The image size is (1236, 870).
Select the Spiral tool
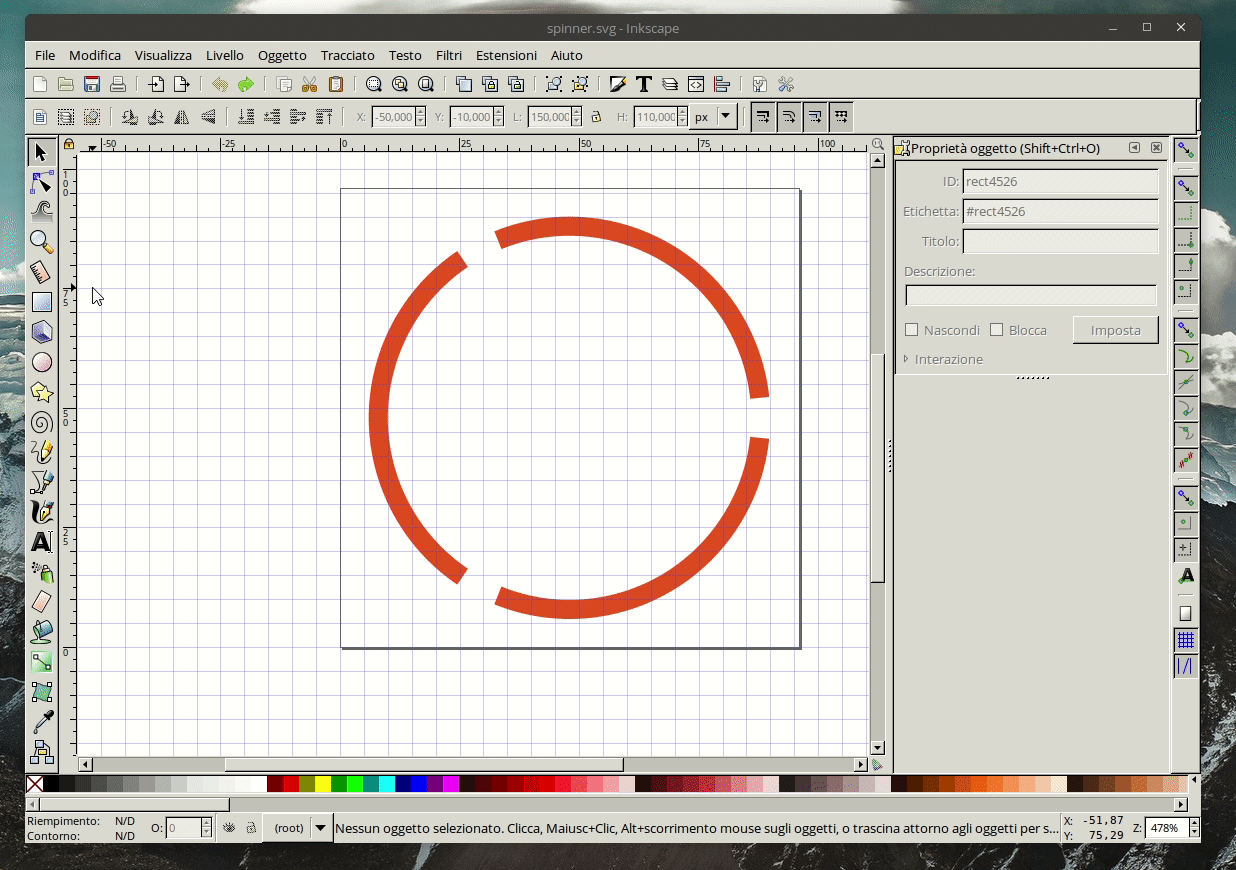(41, 422)
